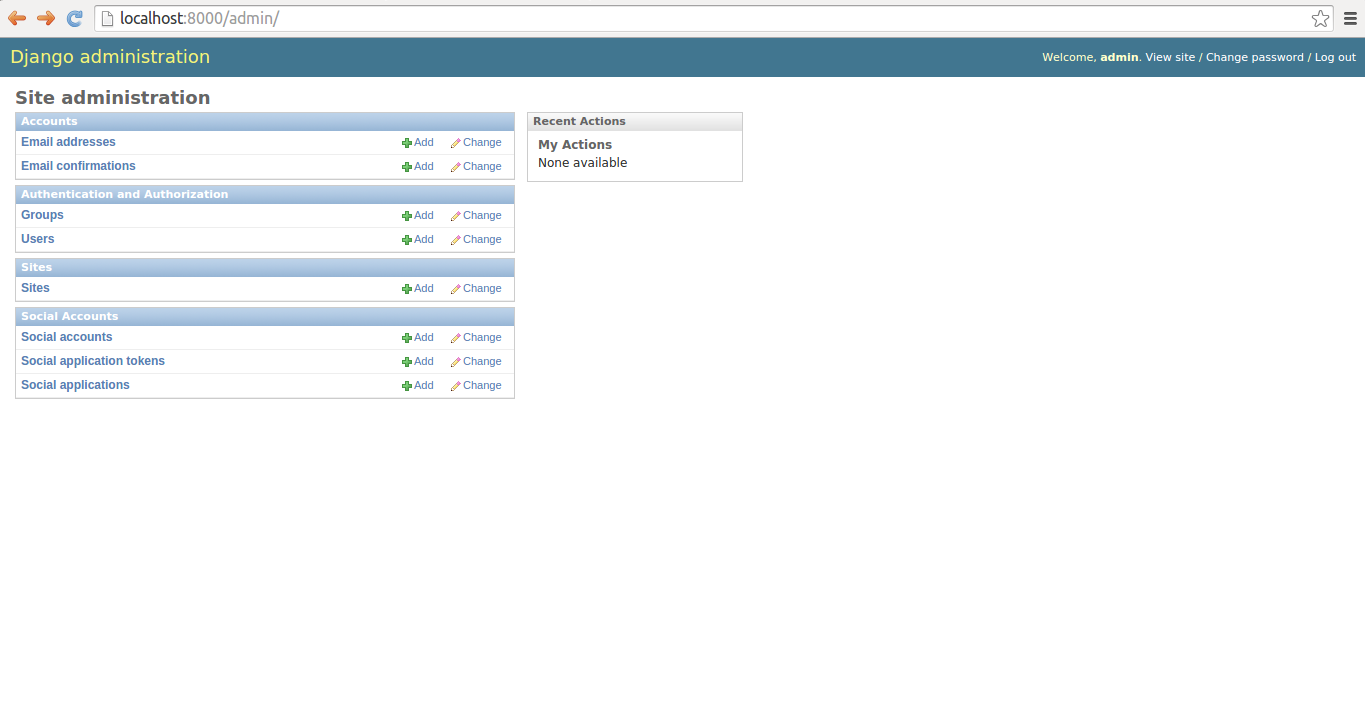Open Social applications model list
This screenshot has height=718, width=1365.
tap(75, 385)
